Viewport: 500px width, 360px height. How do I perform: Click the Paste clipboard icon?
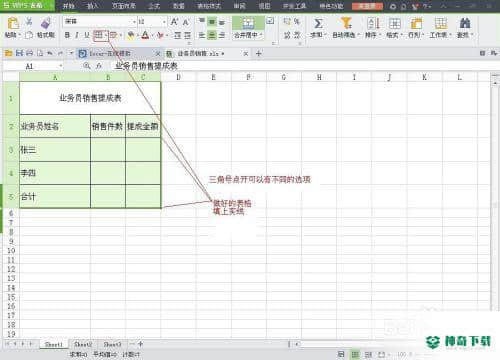(x=13, y=24)
